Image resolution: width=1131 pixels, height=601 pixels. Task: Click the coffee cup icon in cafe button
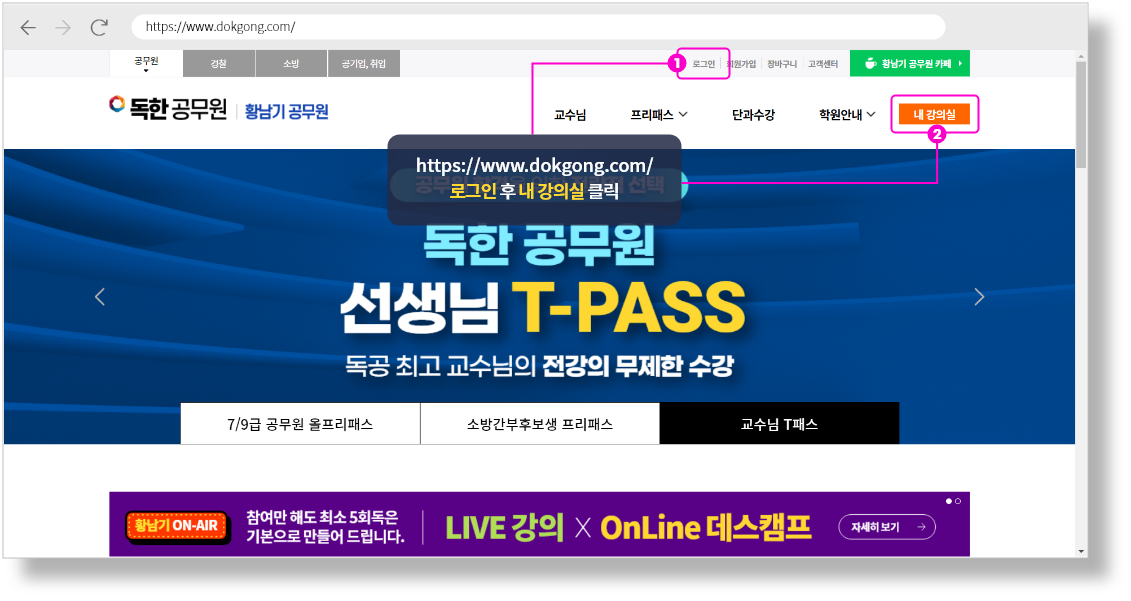[871, 63]
